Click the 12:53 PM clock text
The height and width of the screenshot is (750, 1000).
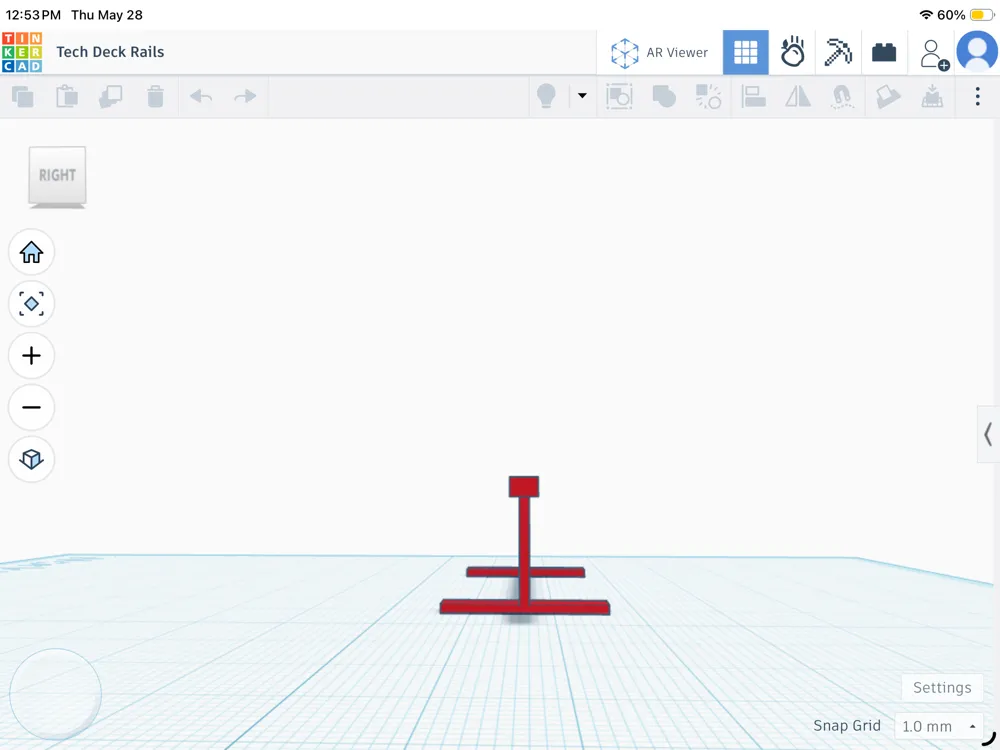pos(33,15)
